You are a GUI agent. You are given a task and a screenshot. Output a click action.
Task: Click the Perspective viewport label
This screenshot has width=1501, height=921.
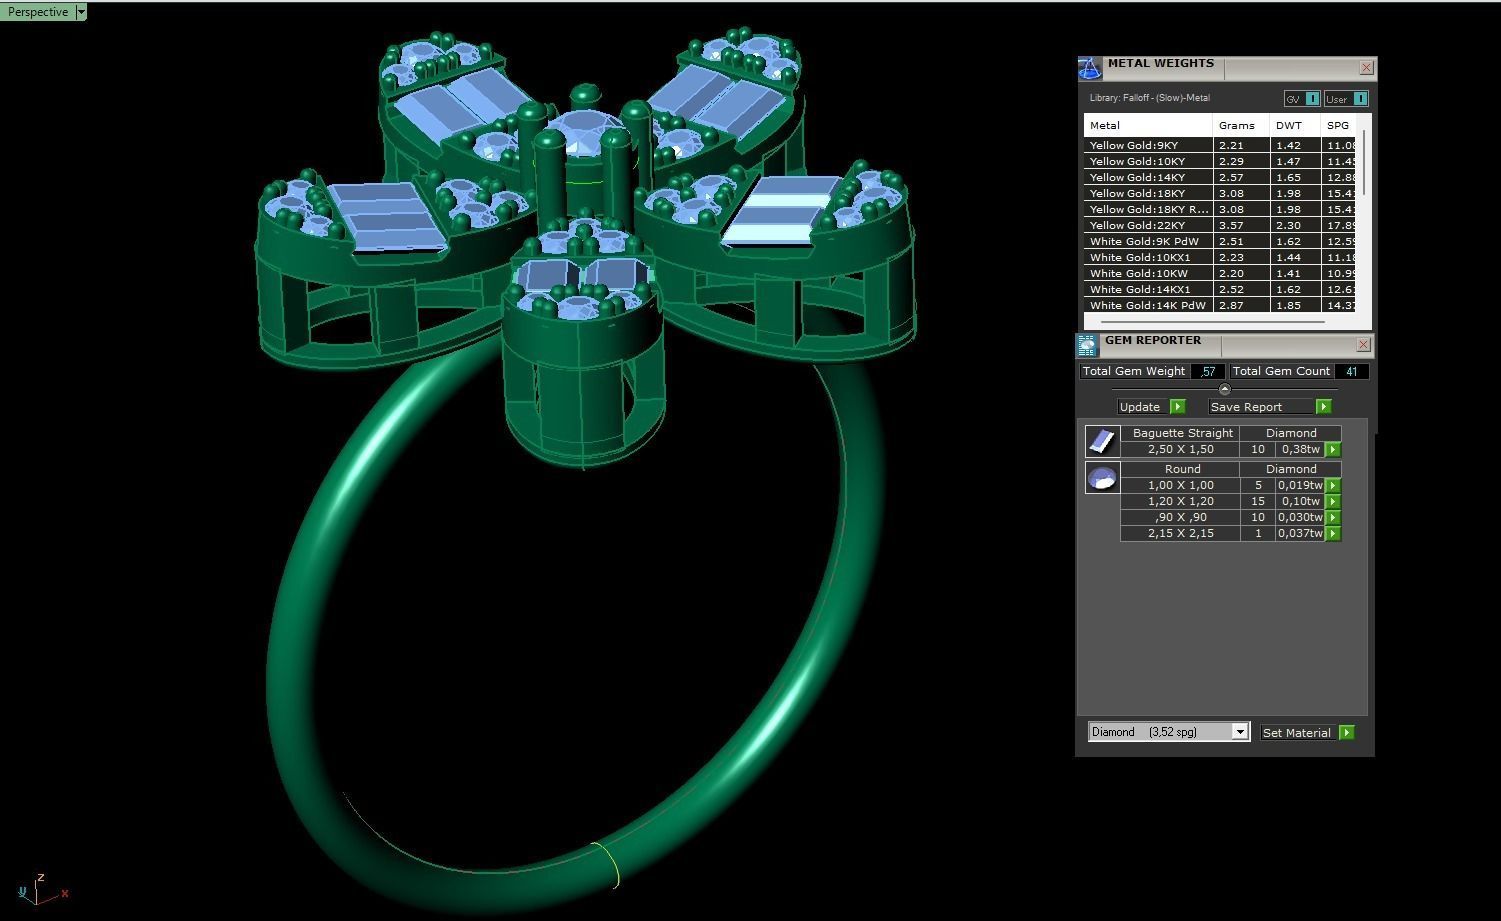click(38, 12)
